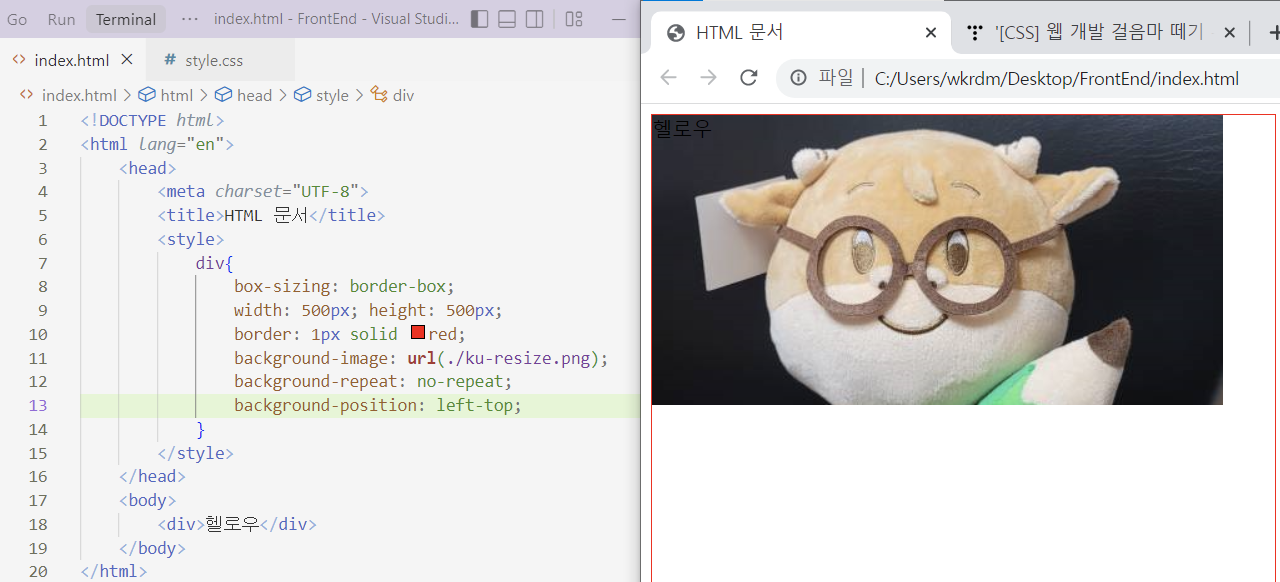The width and height of the screenshot is (1280, 582).
Task: Click the '헬로우' div text in code
Action: (x=232, y=524)
